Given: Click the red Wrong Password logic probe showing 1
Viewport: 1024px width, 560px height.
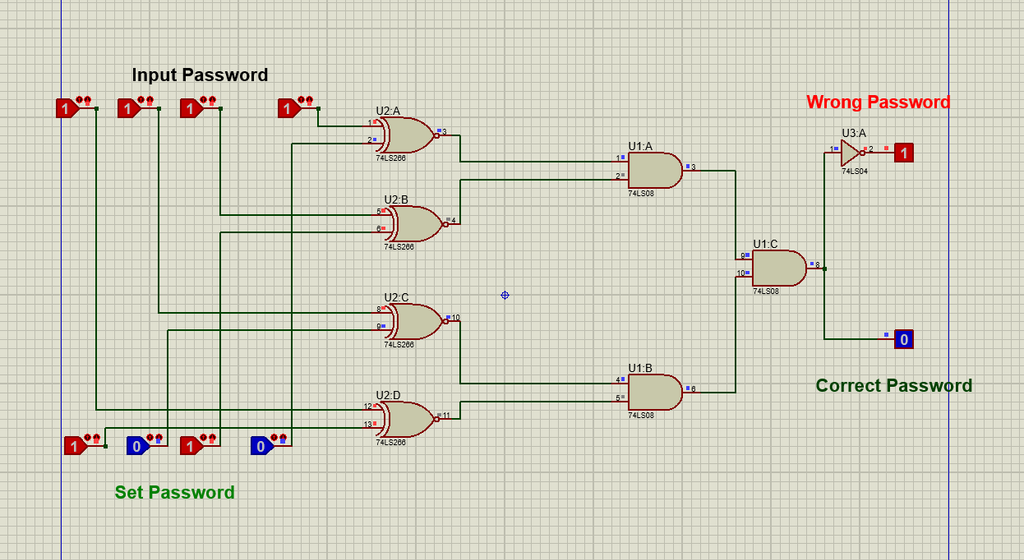Looking at the screenshot, I should click(904, 153).
